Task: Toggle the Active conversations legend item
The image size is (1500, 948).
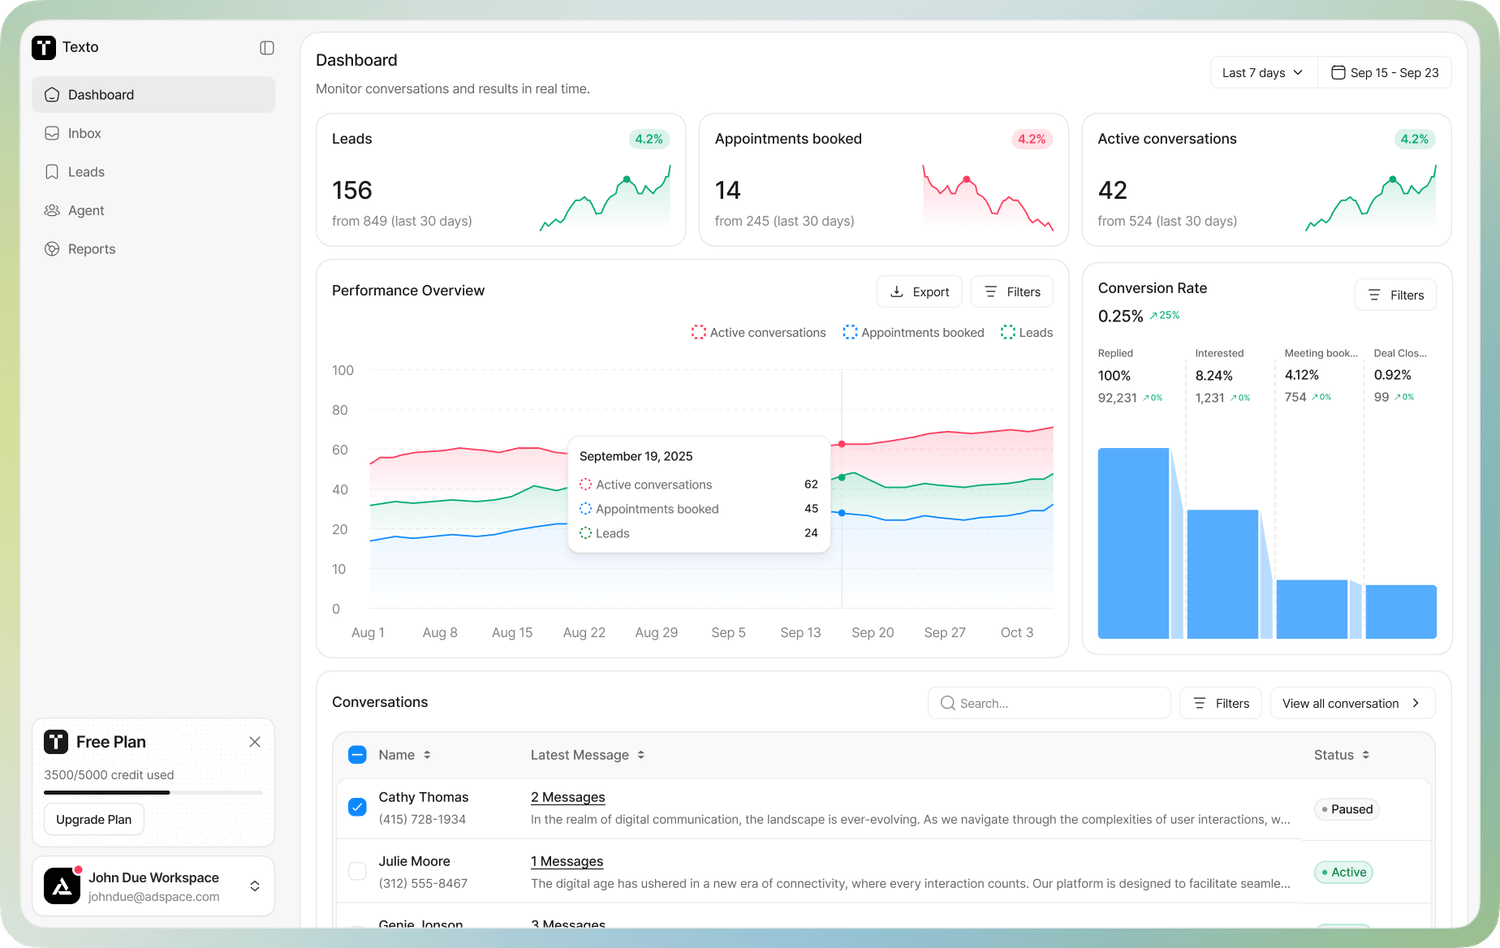Action: 758,332
